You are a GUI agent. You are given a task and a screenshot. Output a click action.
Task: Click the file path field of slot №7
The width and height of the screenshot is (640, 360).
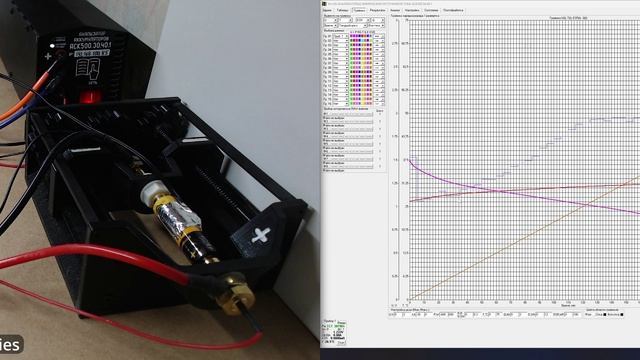tap(350, 159)
